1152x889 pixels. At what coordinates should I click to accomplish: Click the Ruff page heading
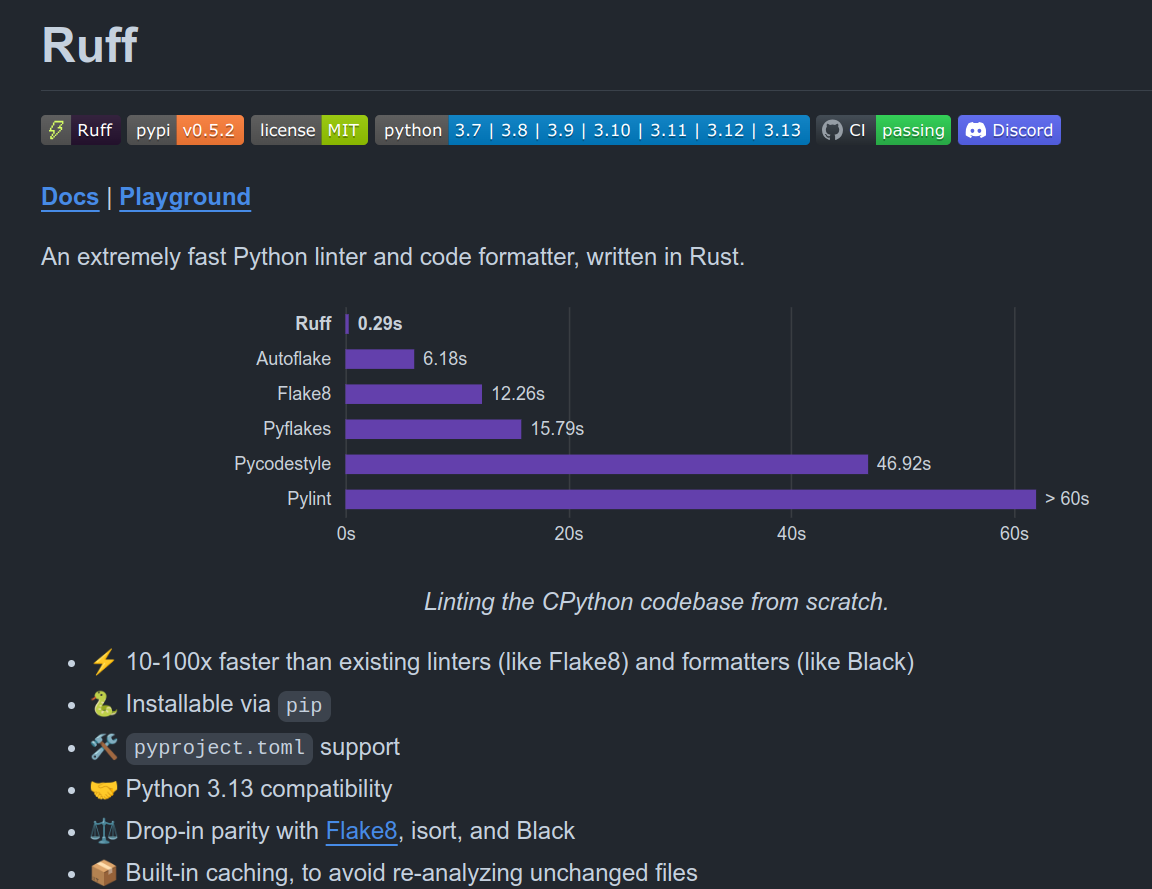[89, 46]
